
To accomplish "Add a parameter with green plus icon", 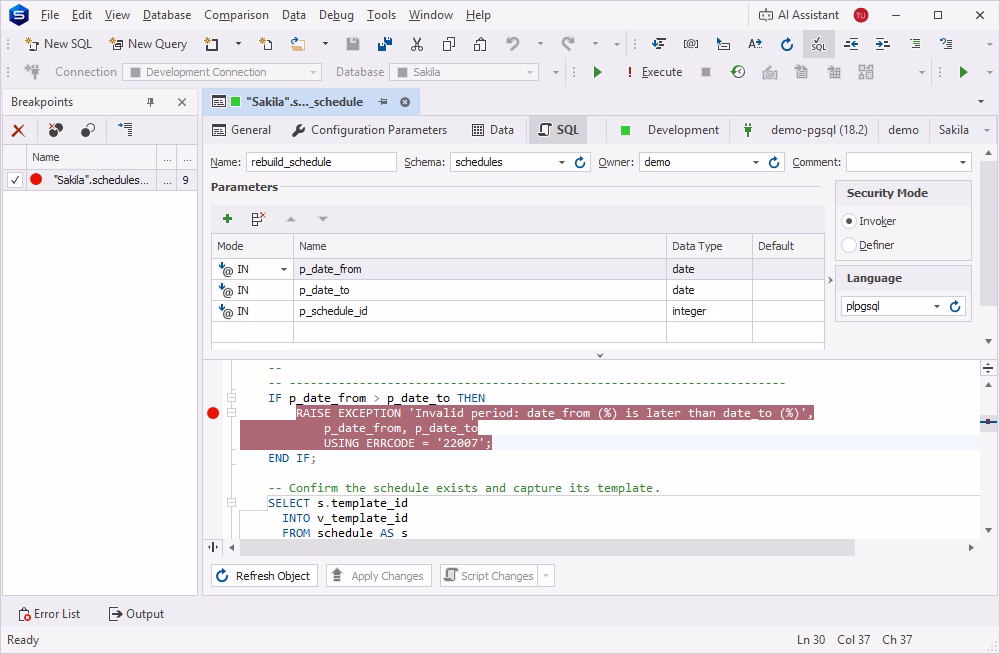I will (227, 219).
